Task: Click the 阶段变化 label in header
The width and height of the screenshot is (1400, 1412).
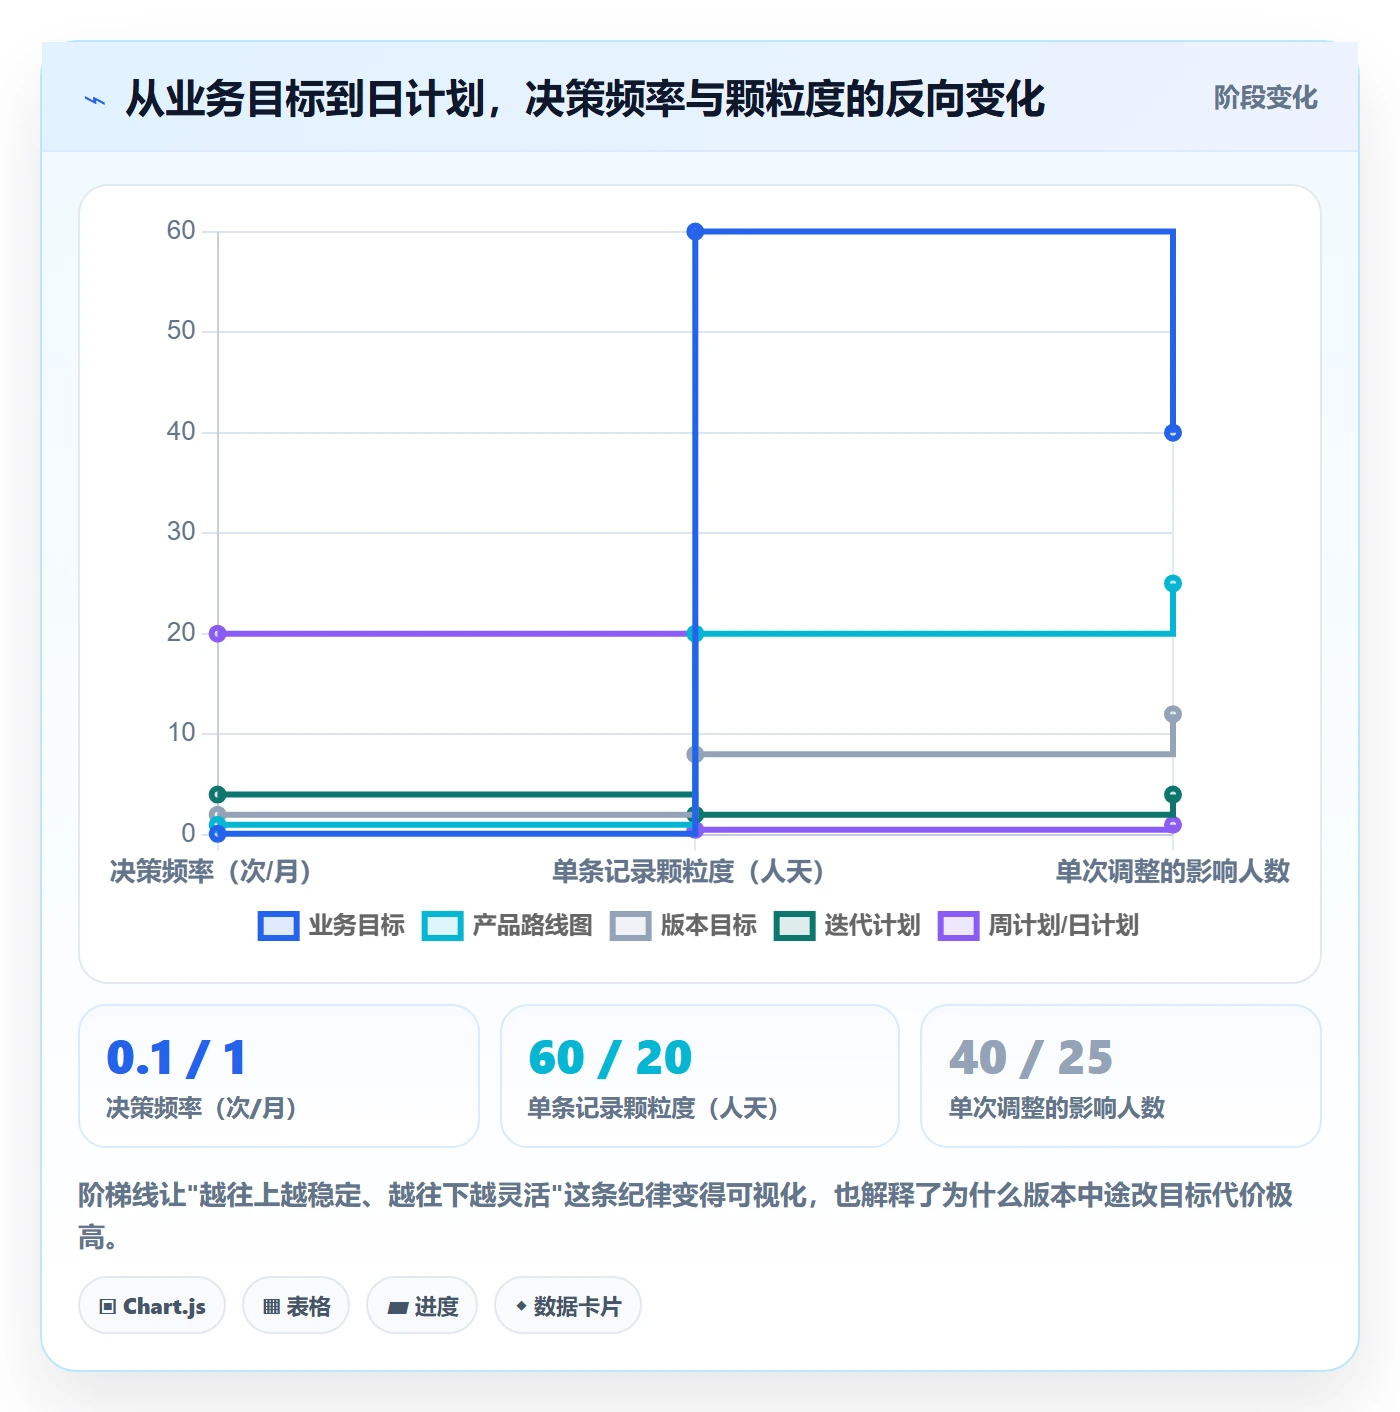Action: [1265, 98]
